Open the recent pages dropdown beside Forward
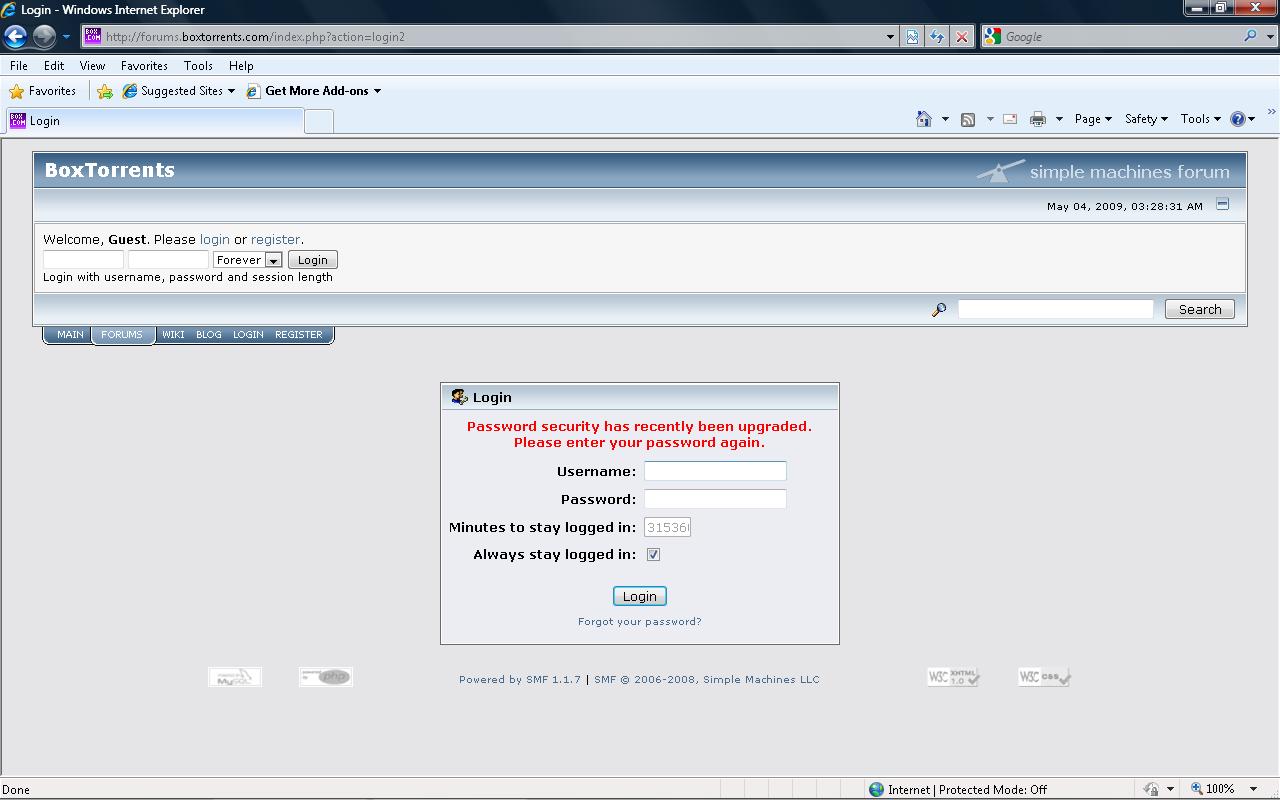This screenshot has height=800, width=1280. [x=66, y=37]
